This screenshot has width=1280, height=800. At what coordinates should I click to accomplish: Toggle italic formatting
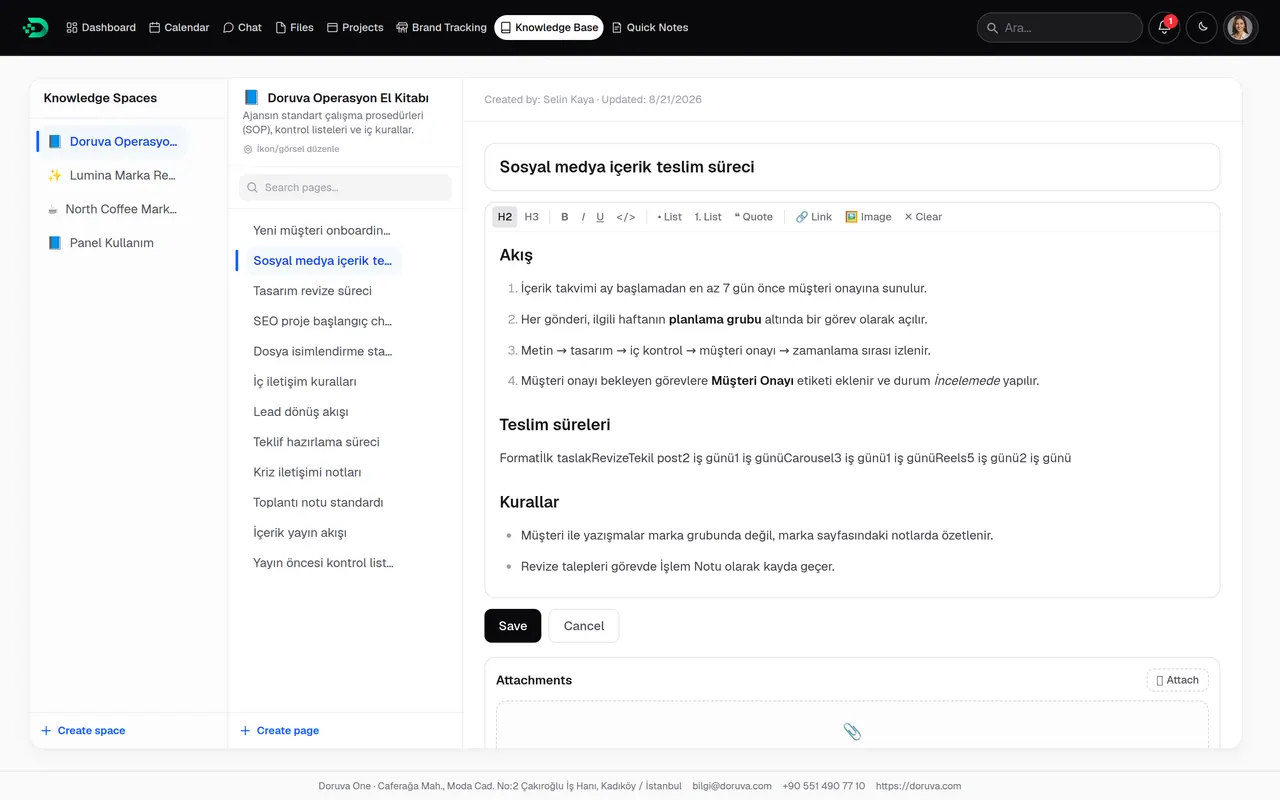(x=583, y=217)
